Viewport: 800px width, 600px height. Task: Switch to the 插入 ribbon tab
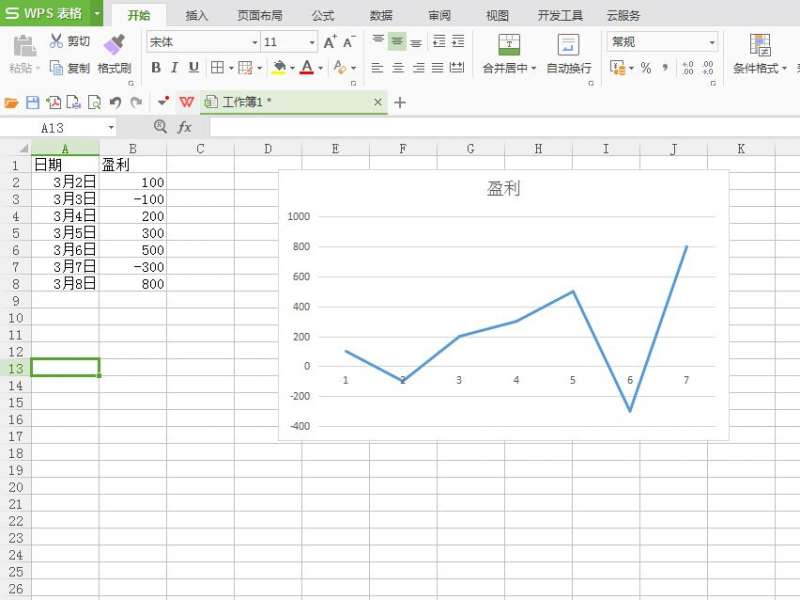pos(197,15)
